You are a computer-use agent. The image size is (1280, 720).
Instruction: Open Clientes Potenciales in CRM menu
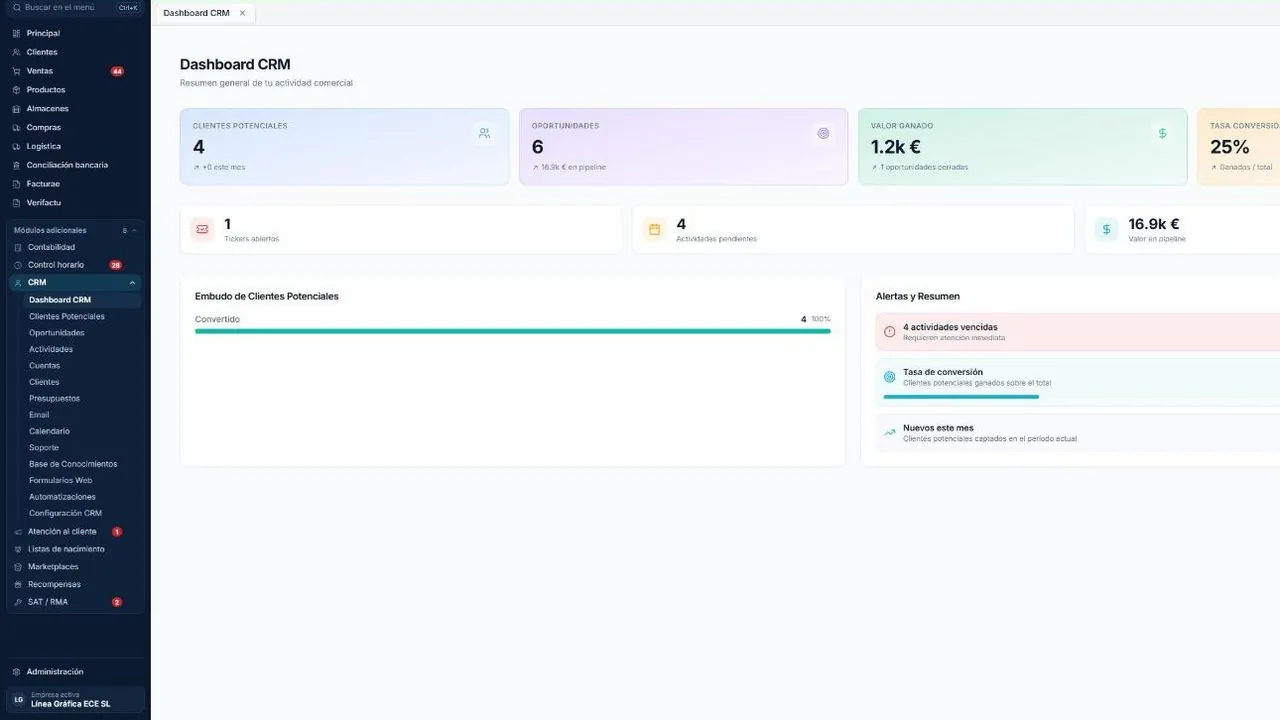[x=67, y=316]
